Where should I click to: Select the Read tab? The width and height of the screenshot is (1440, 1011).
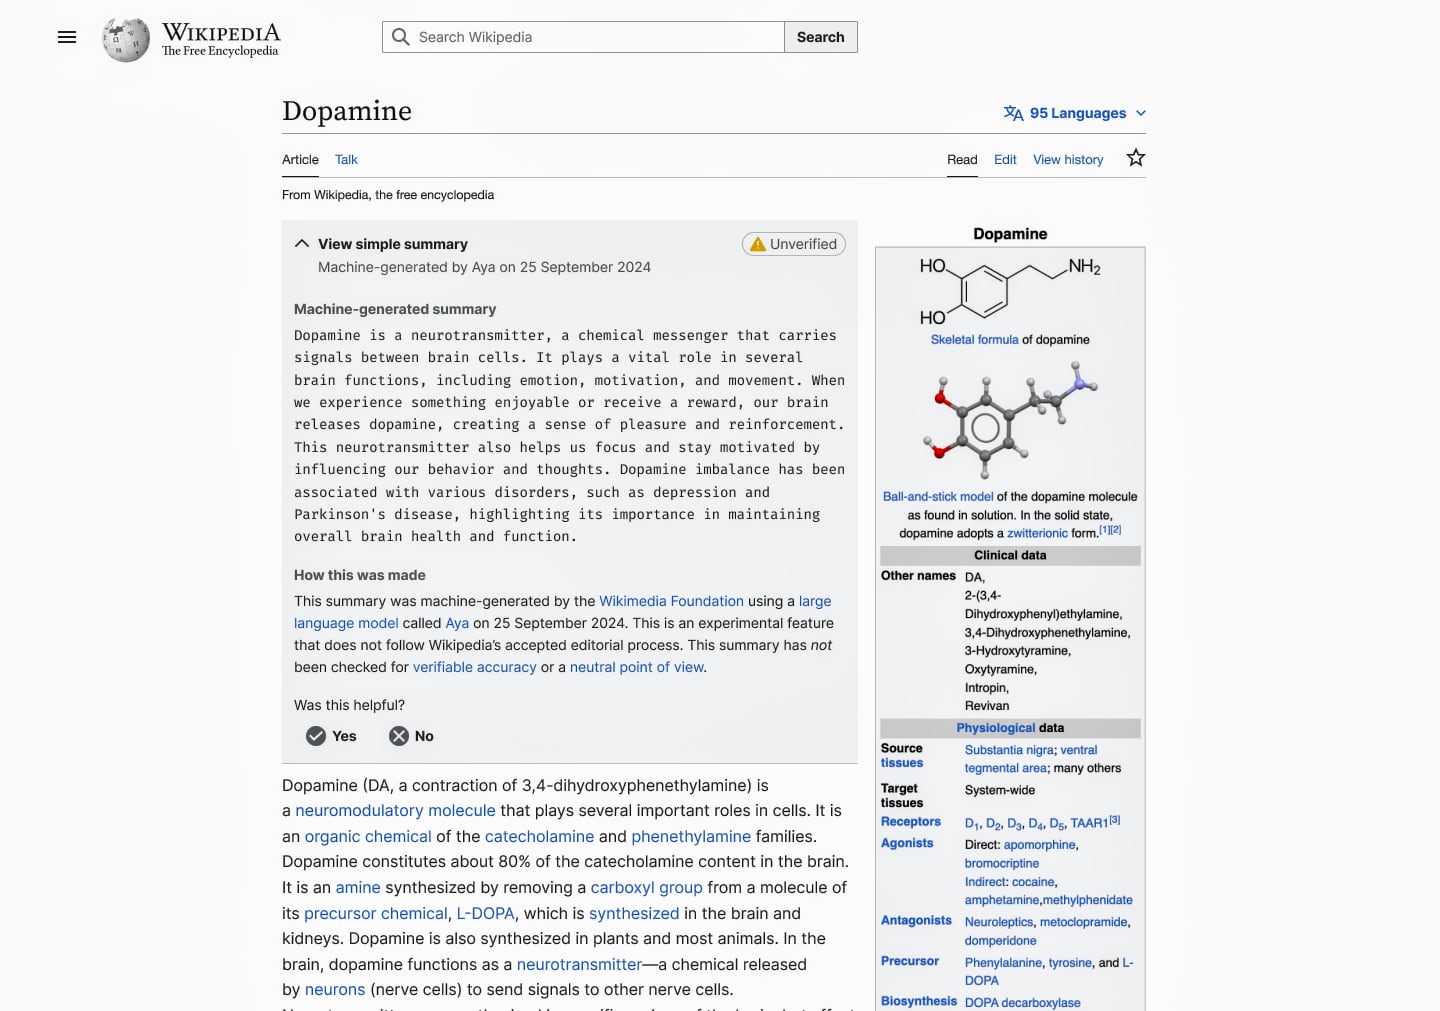tap(962, 160)
